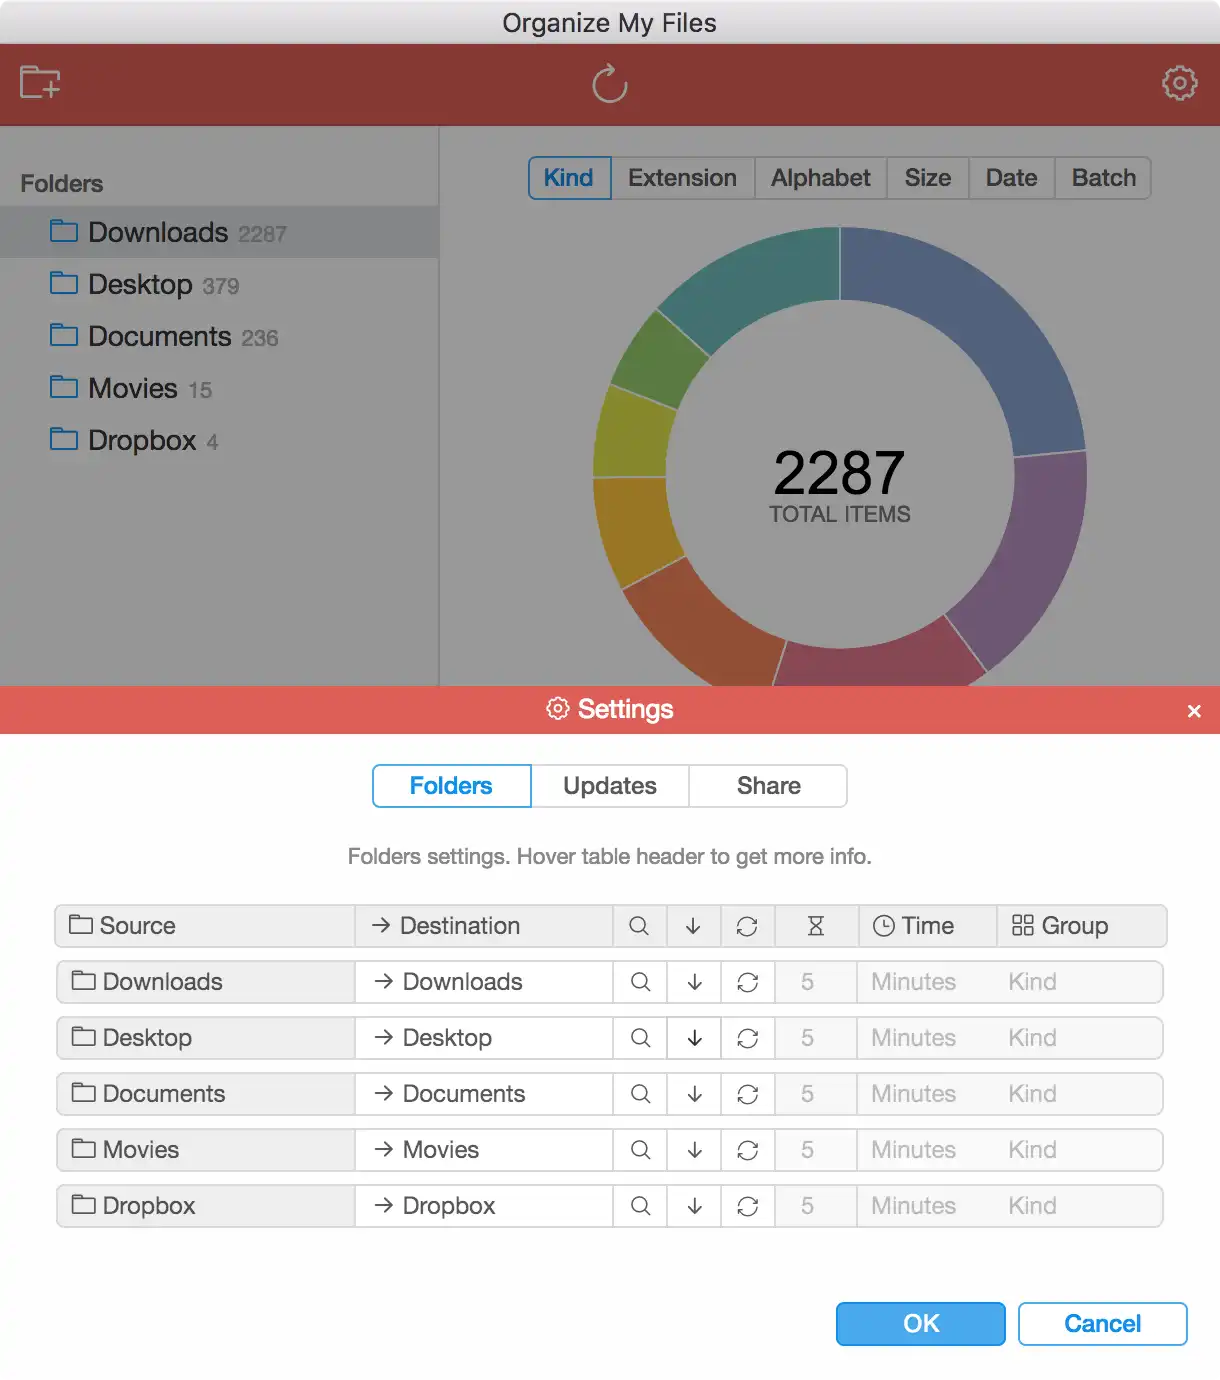The height and width of the screenshot is (1380, 1220).
Task: Click Downloads source cell in settings table
Action: [205, 982]
